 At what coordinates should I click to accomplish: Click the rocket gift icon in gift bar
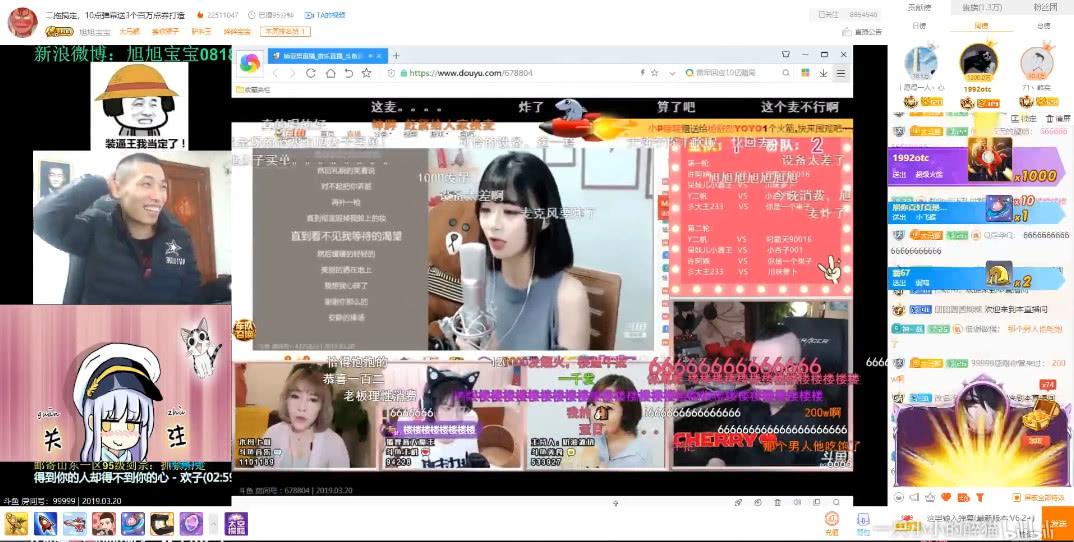tap(45, 523)
